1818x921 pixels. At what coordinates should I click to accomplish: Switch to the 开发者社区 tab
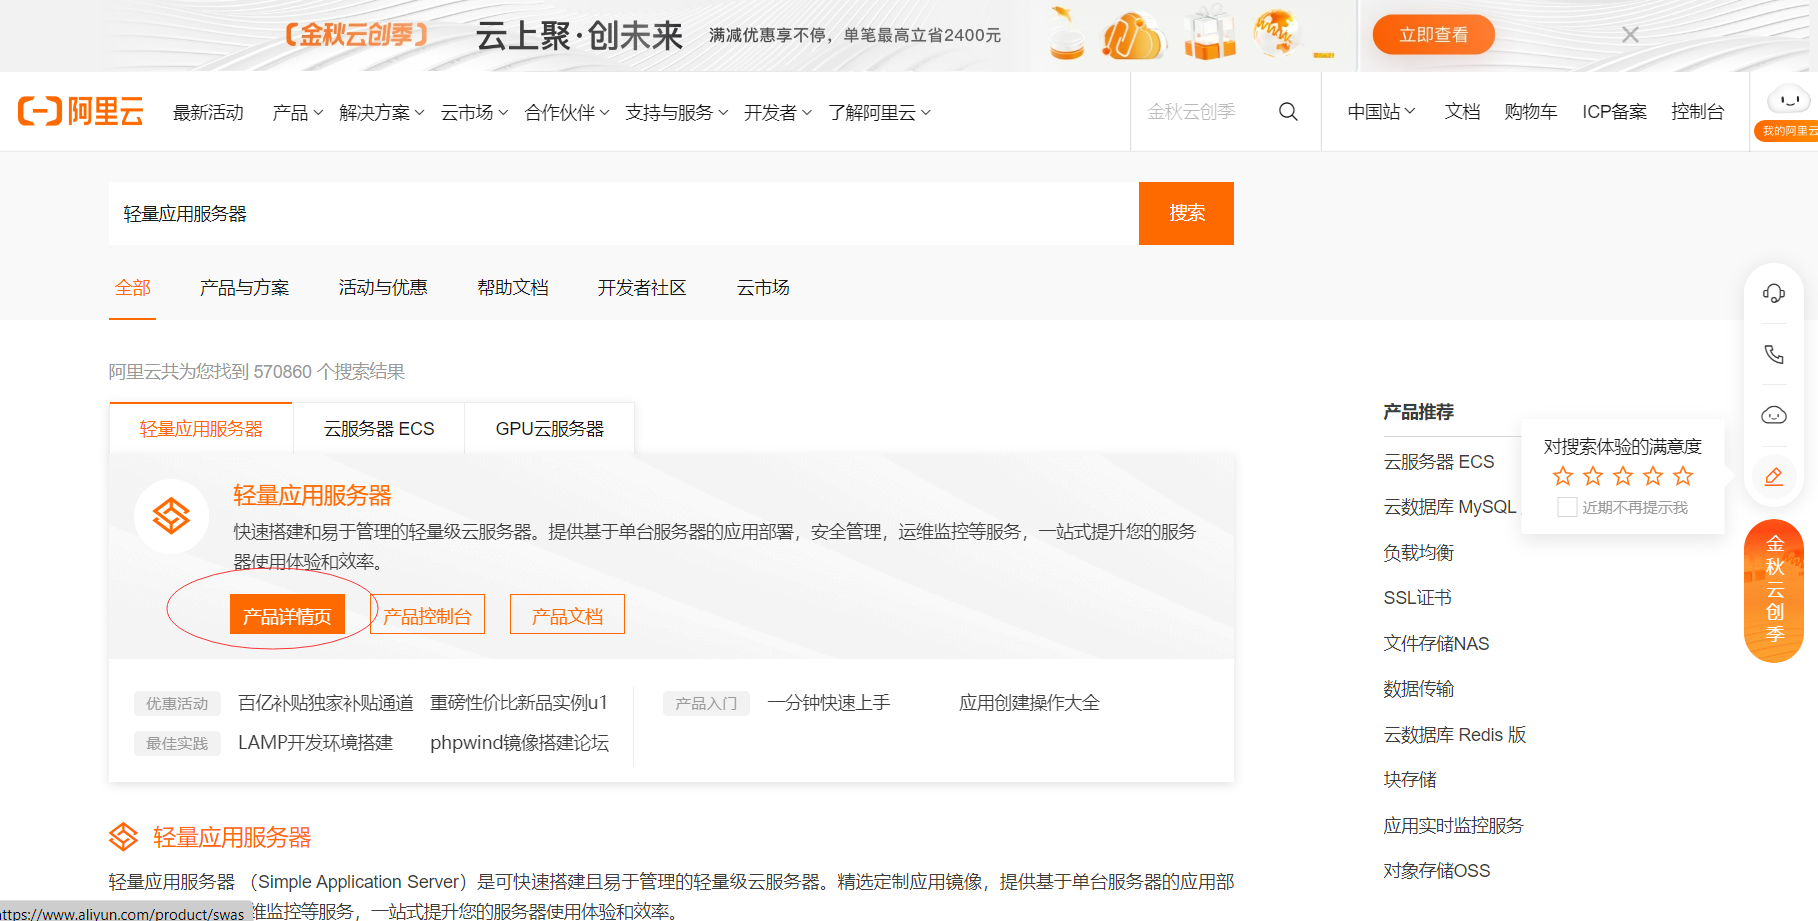tap(642, 288)
